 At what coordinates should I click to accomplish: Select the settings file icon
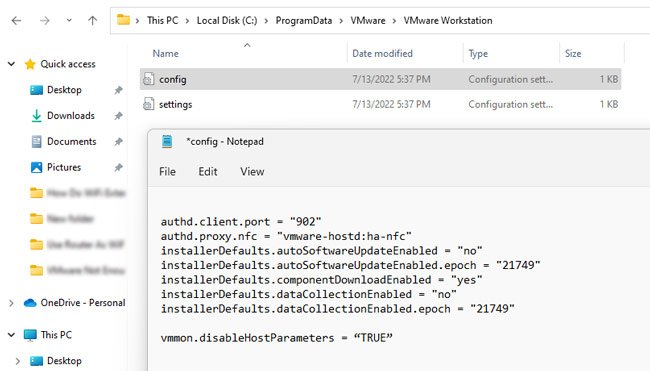148,104
